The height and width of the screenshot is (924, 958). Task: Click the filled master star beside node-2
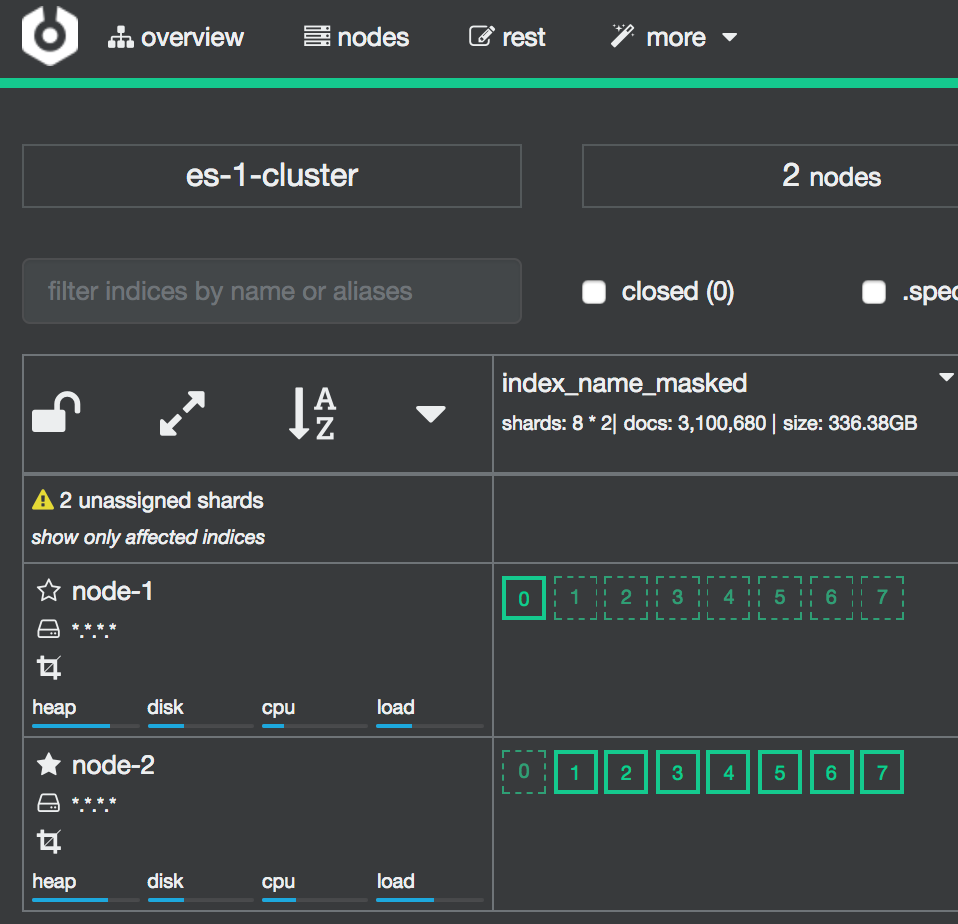coord(49,764)
